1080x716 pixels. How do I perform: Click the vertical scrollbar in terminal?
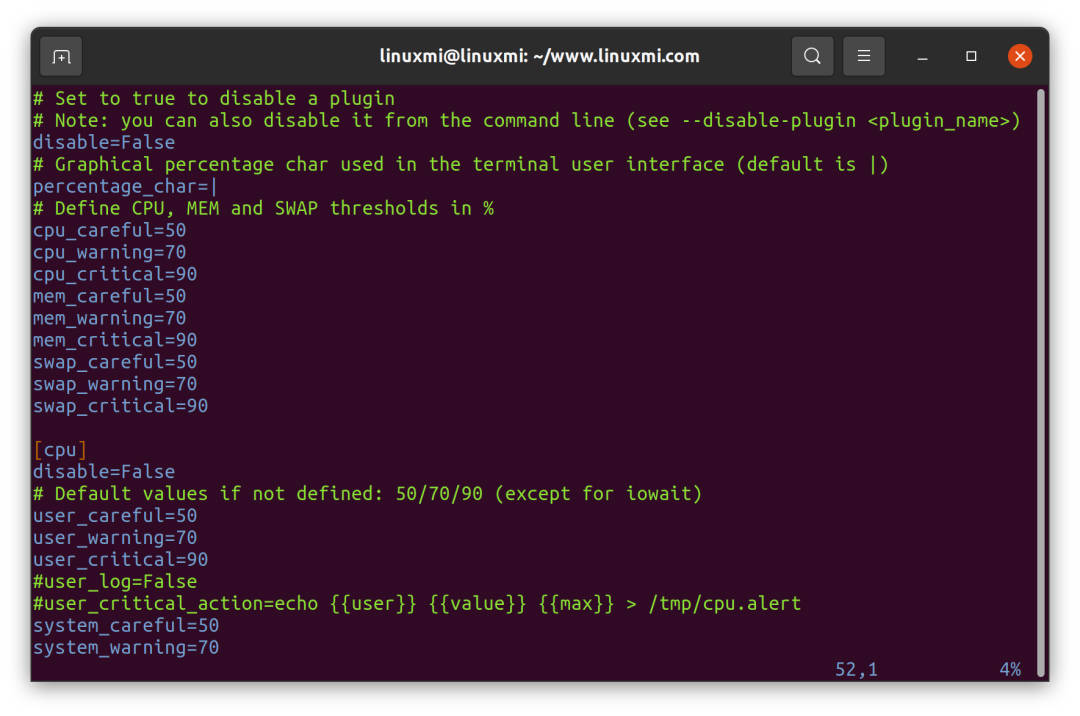1041,381
